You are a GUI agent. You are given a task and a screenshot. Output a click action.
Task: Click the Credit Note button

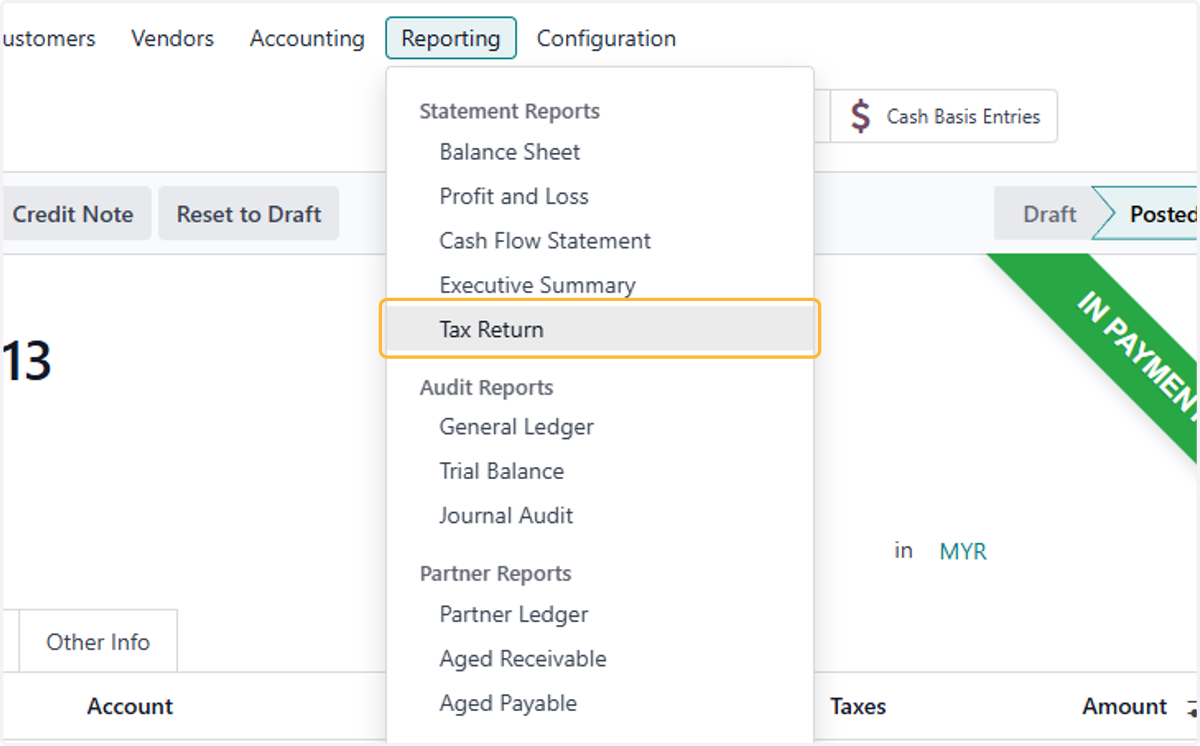point(76,214)
